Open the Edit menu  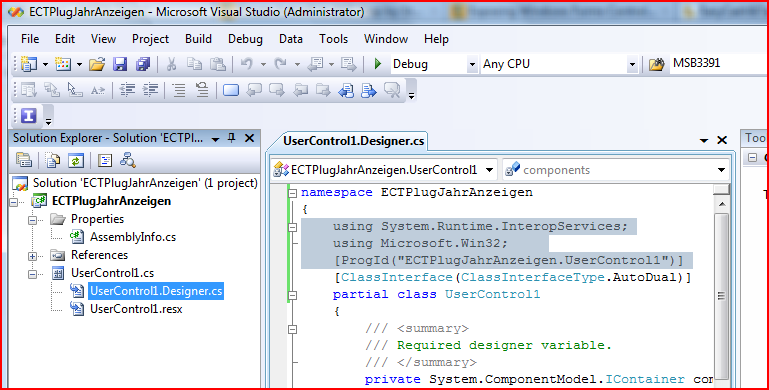tap(65, 39)
